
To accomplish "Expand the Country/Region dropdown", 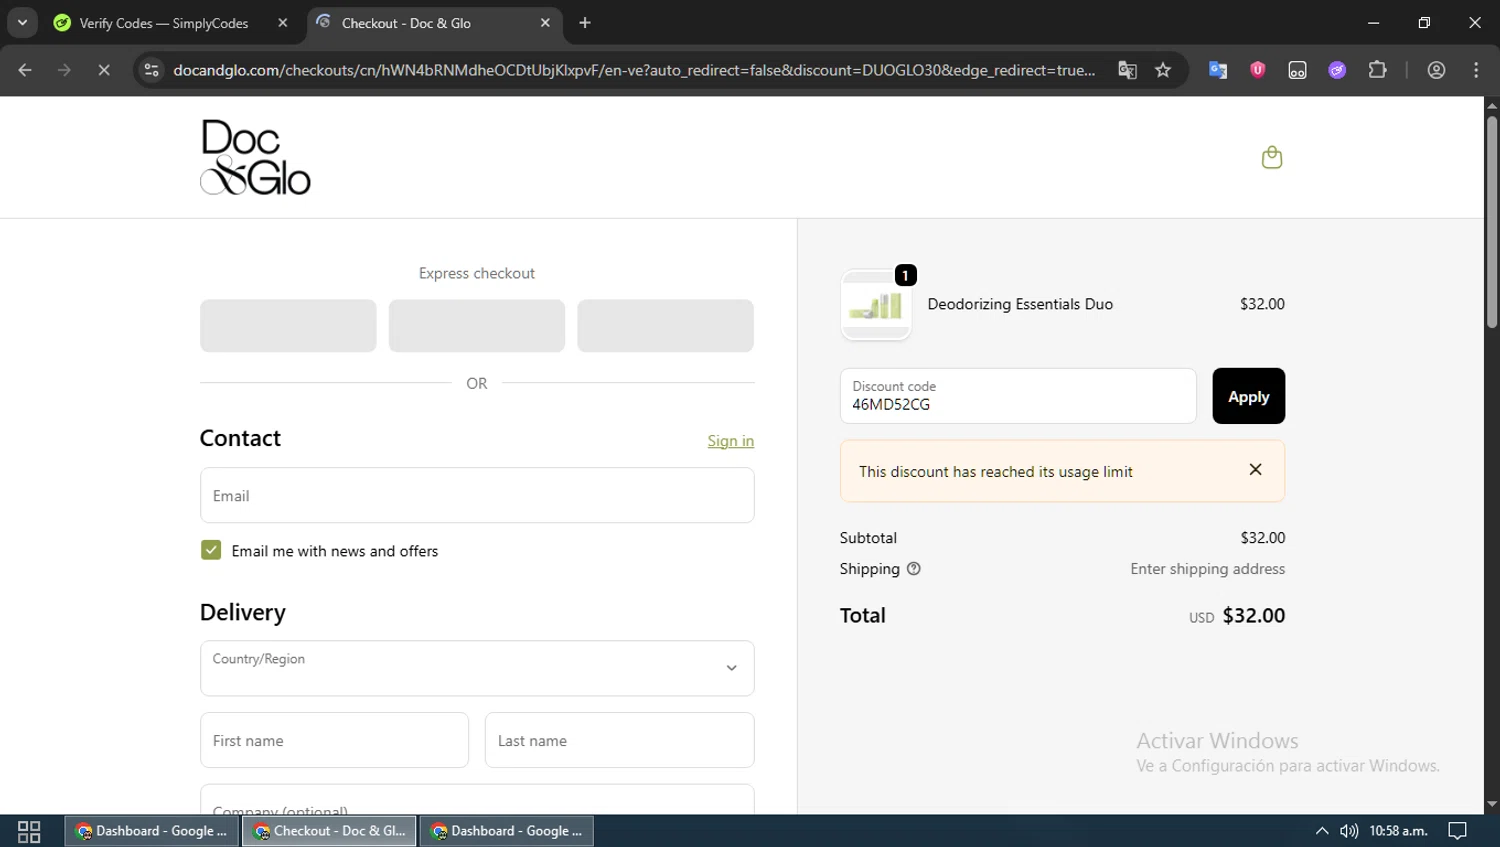I will coord(477,668).
